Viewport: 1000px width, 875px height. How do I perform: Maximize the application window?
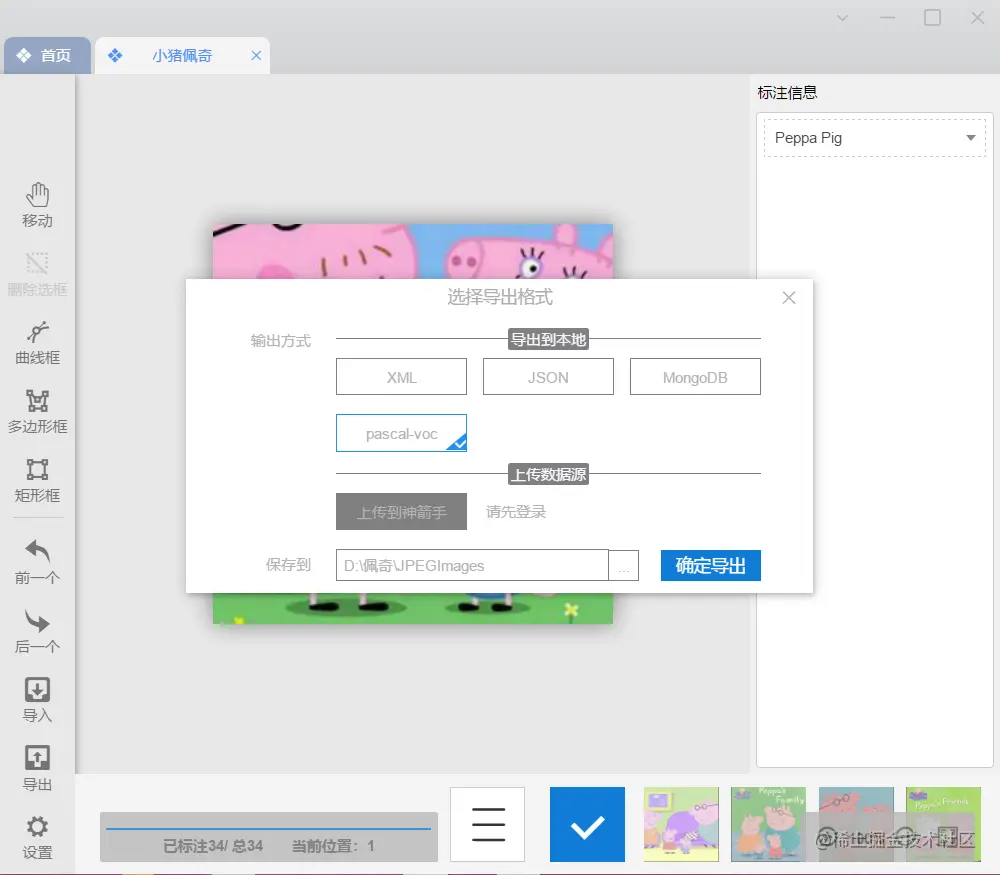click(x=932, y=17)
